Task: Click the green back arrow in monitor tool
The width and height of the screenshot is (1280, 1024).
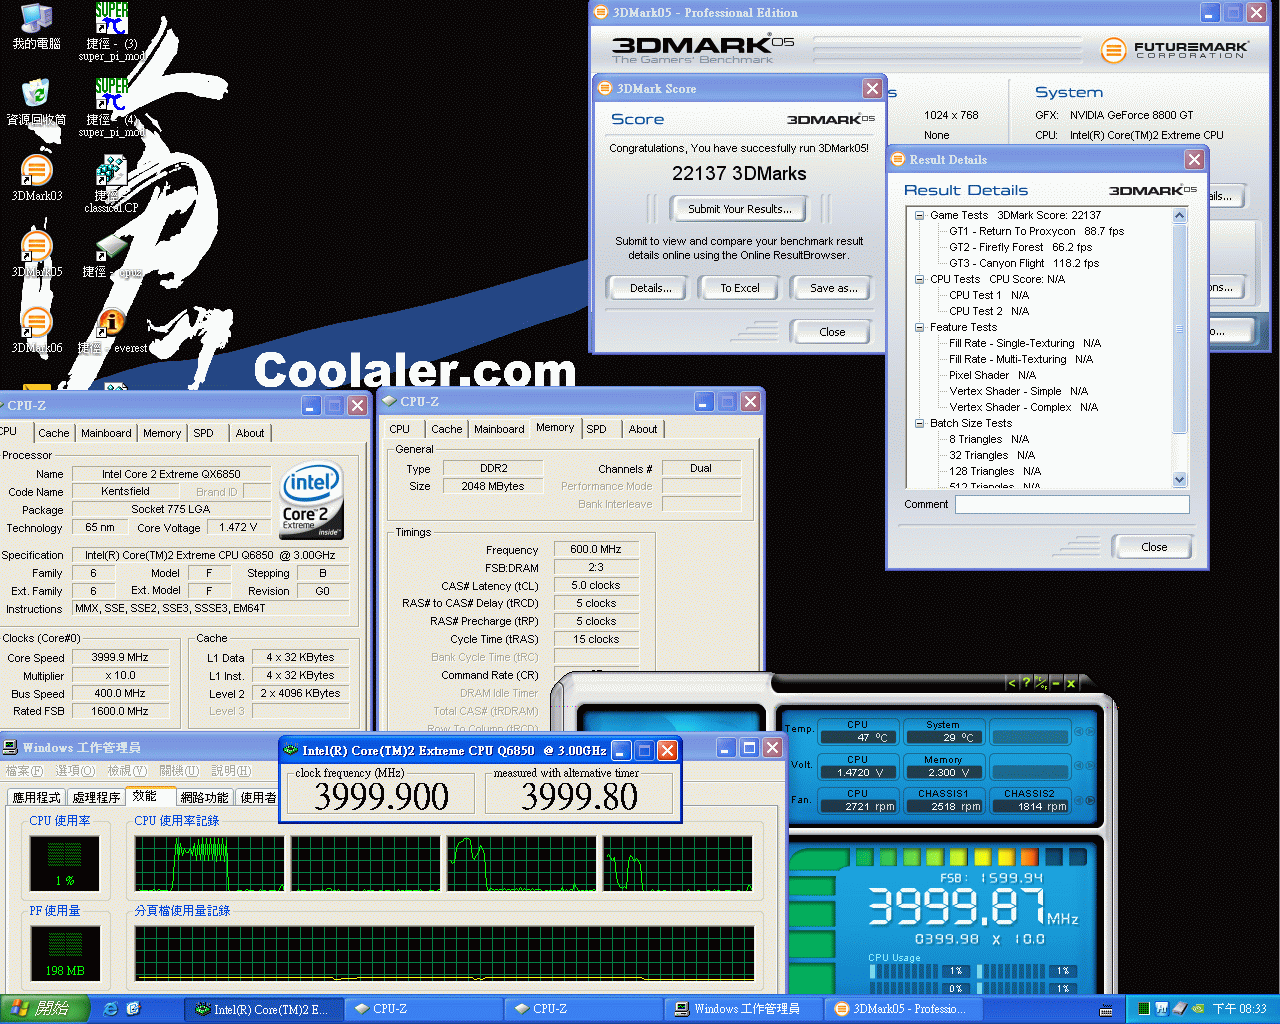Action: 1012,683
